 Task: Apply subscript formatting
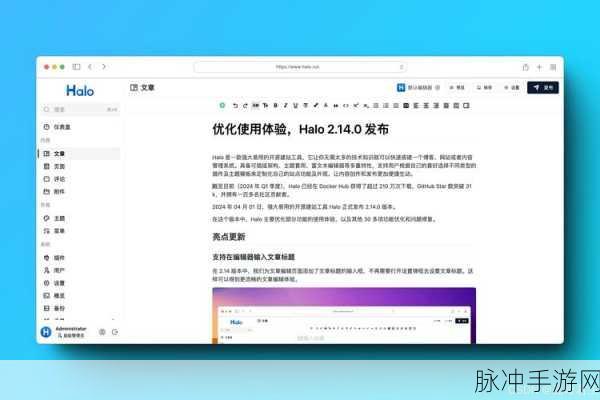point(366,106)
